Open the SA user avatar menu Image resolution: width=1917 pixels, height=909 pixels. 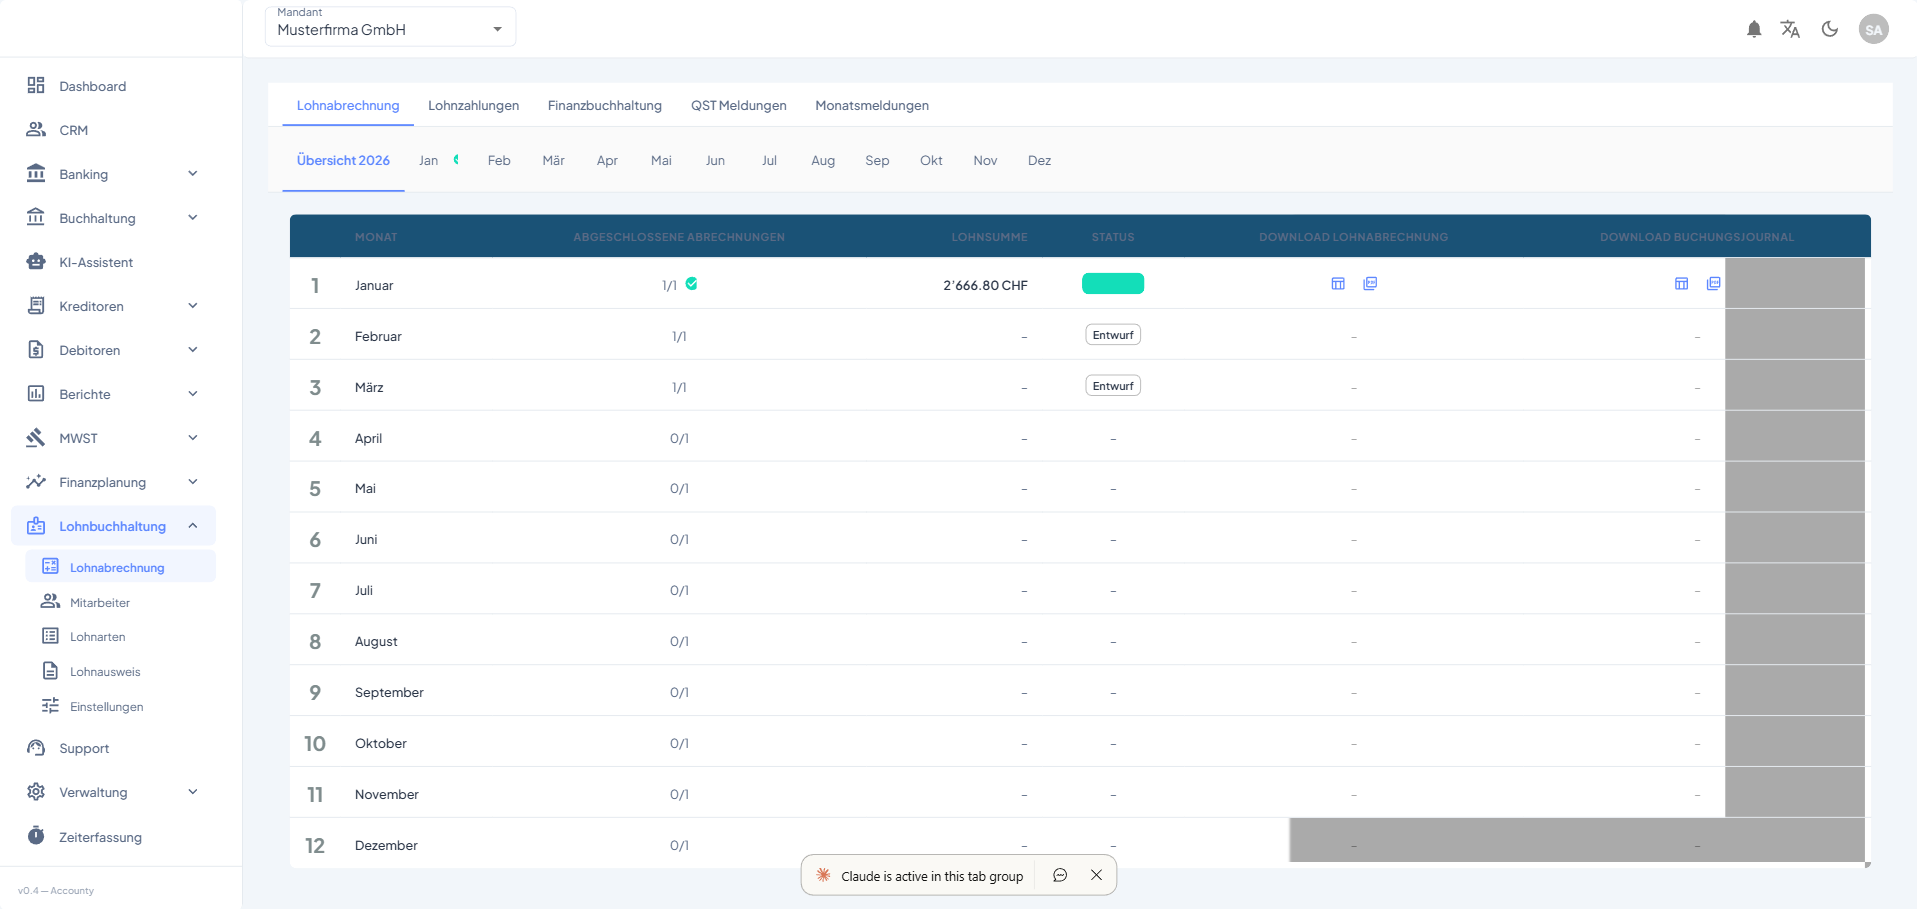(x=1873, y=30)
